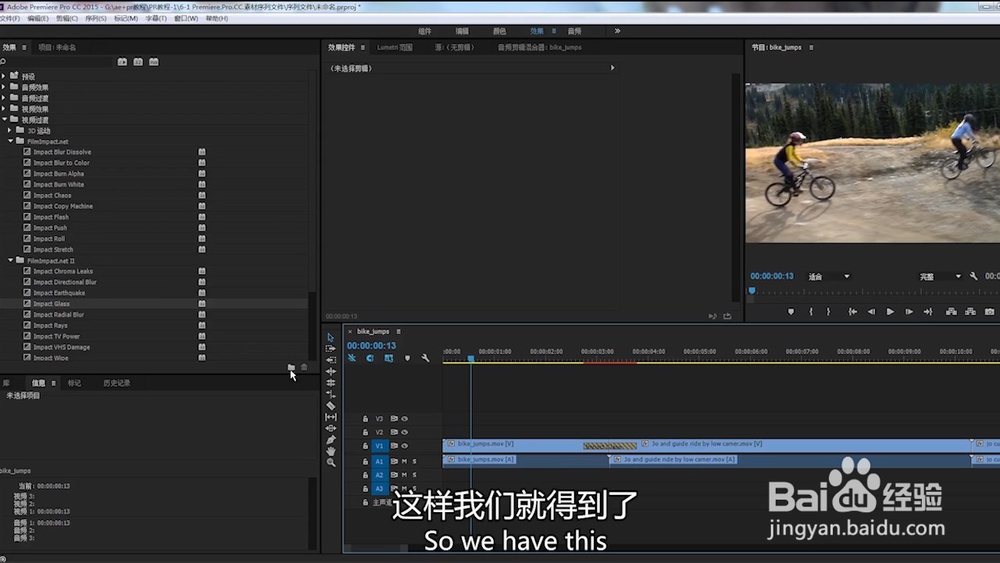This screenshot has height=563, width=1000.
Task: Expand the 预设 folder
Action: [4, 76]
